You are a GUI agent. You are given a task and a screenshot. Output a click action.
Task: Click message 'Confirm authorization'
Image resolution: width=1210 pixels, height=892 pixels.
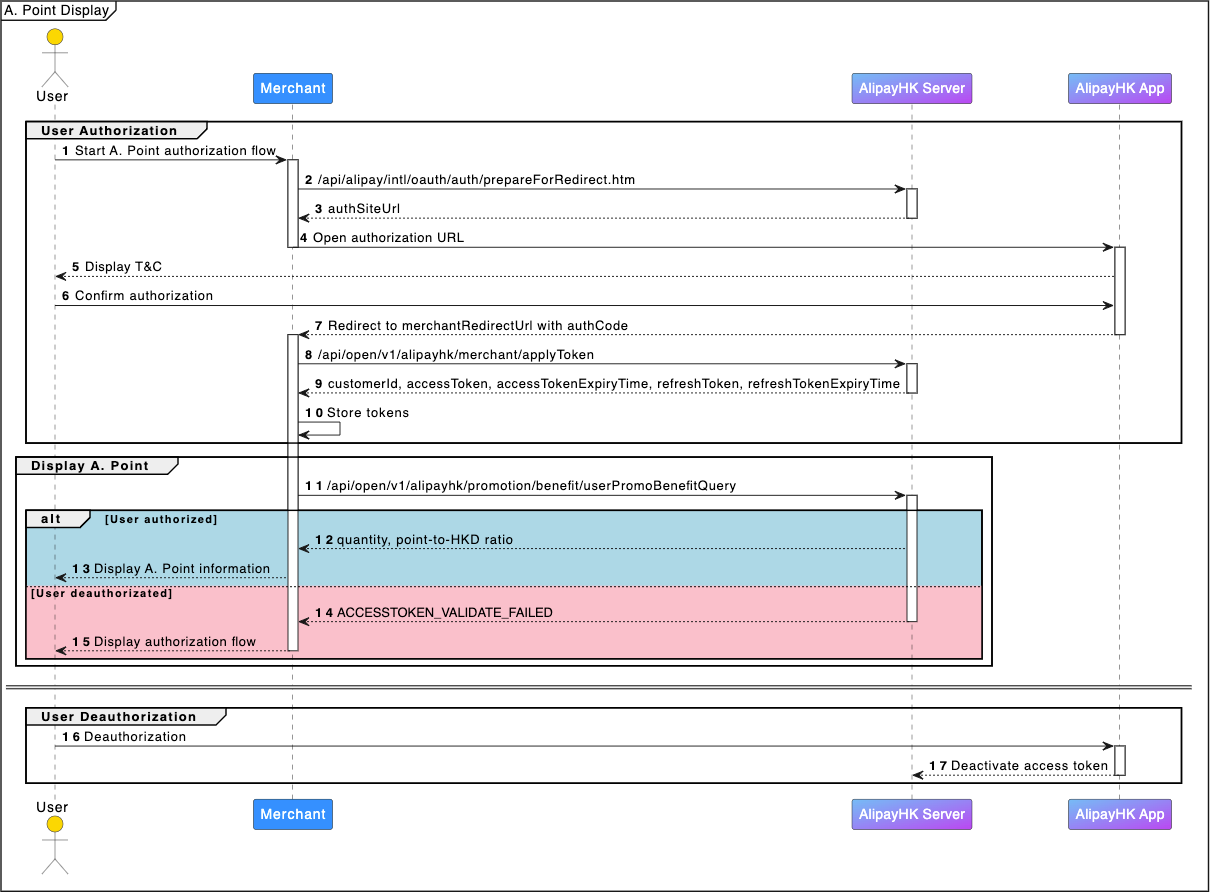(x=144, y=296)
